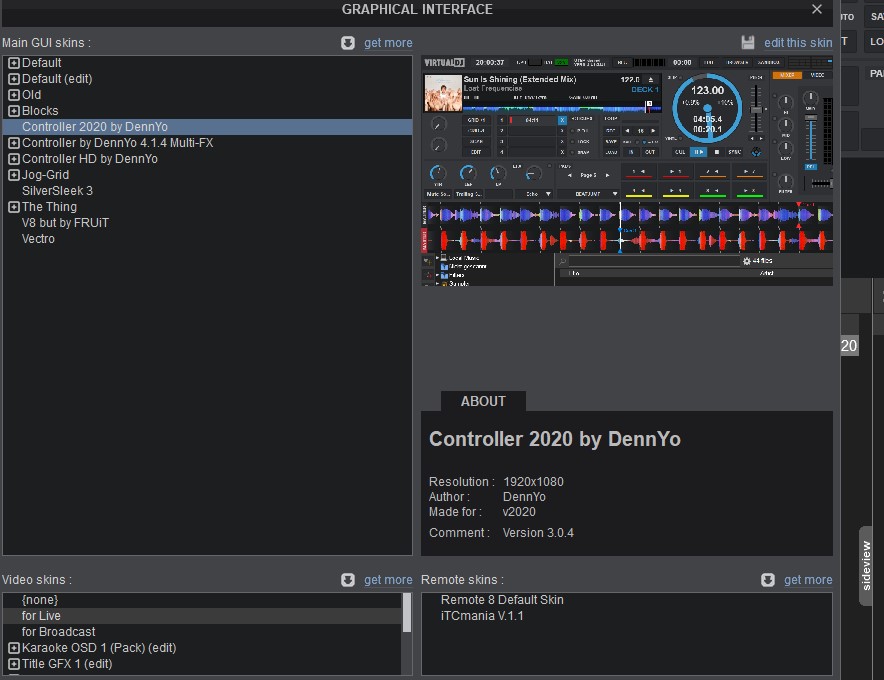Click download icon beside Video skins
Viewport: 884px width, 680px height.
click(x=348, y=580)
